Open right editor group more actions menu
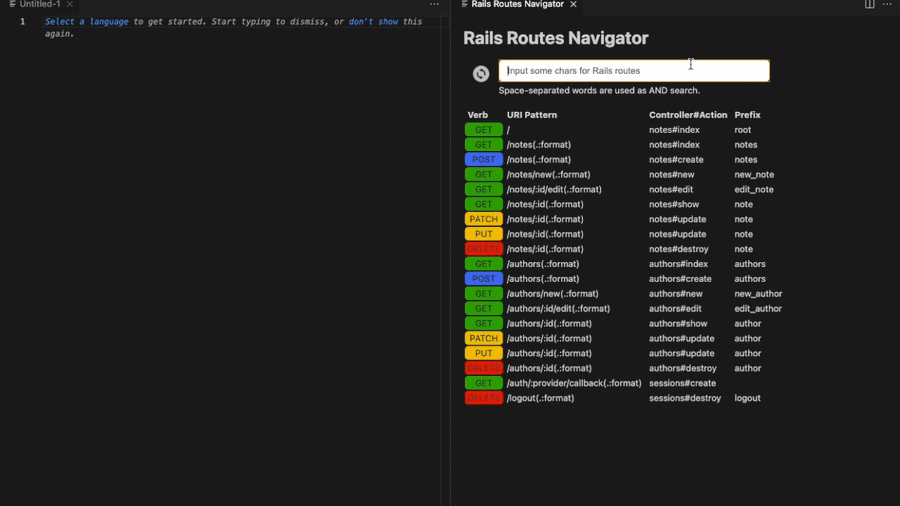The image size is (900, 506). 887,4
